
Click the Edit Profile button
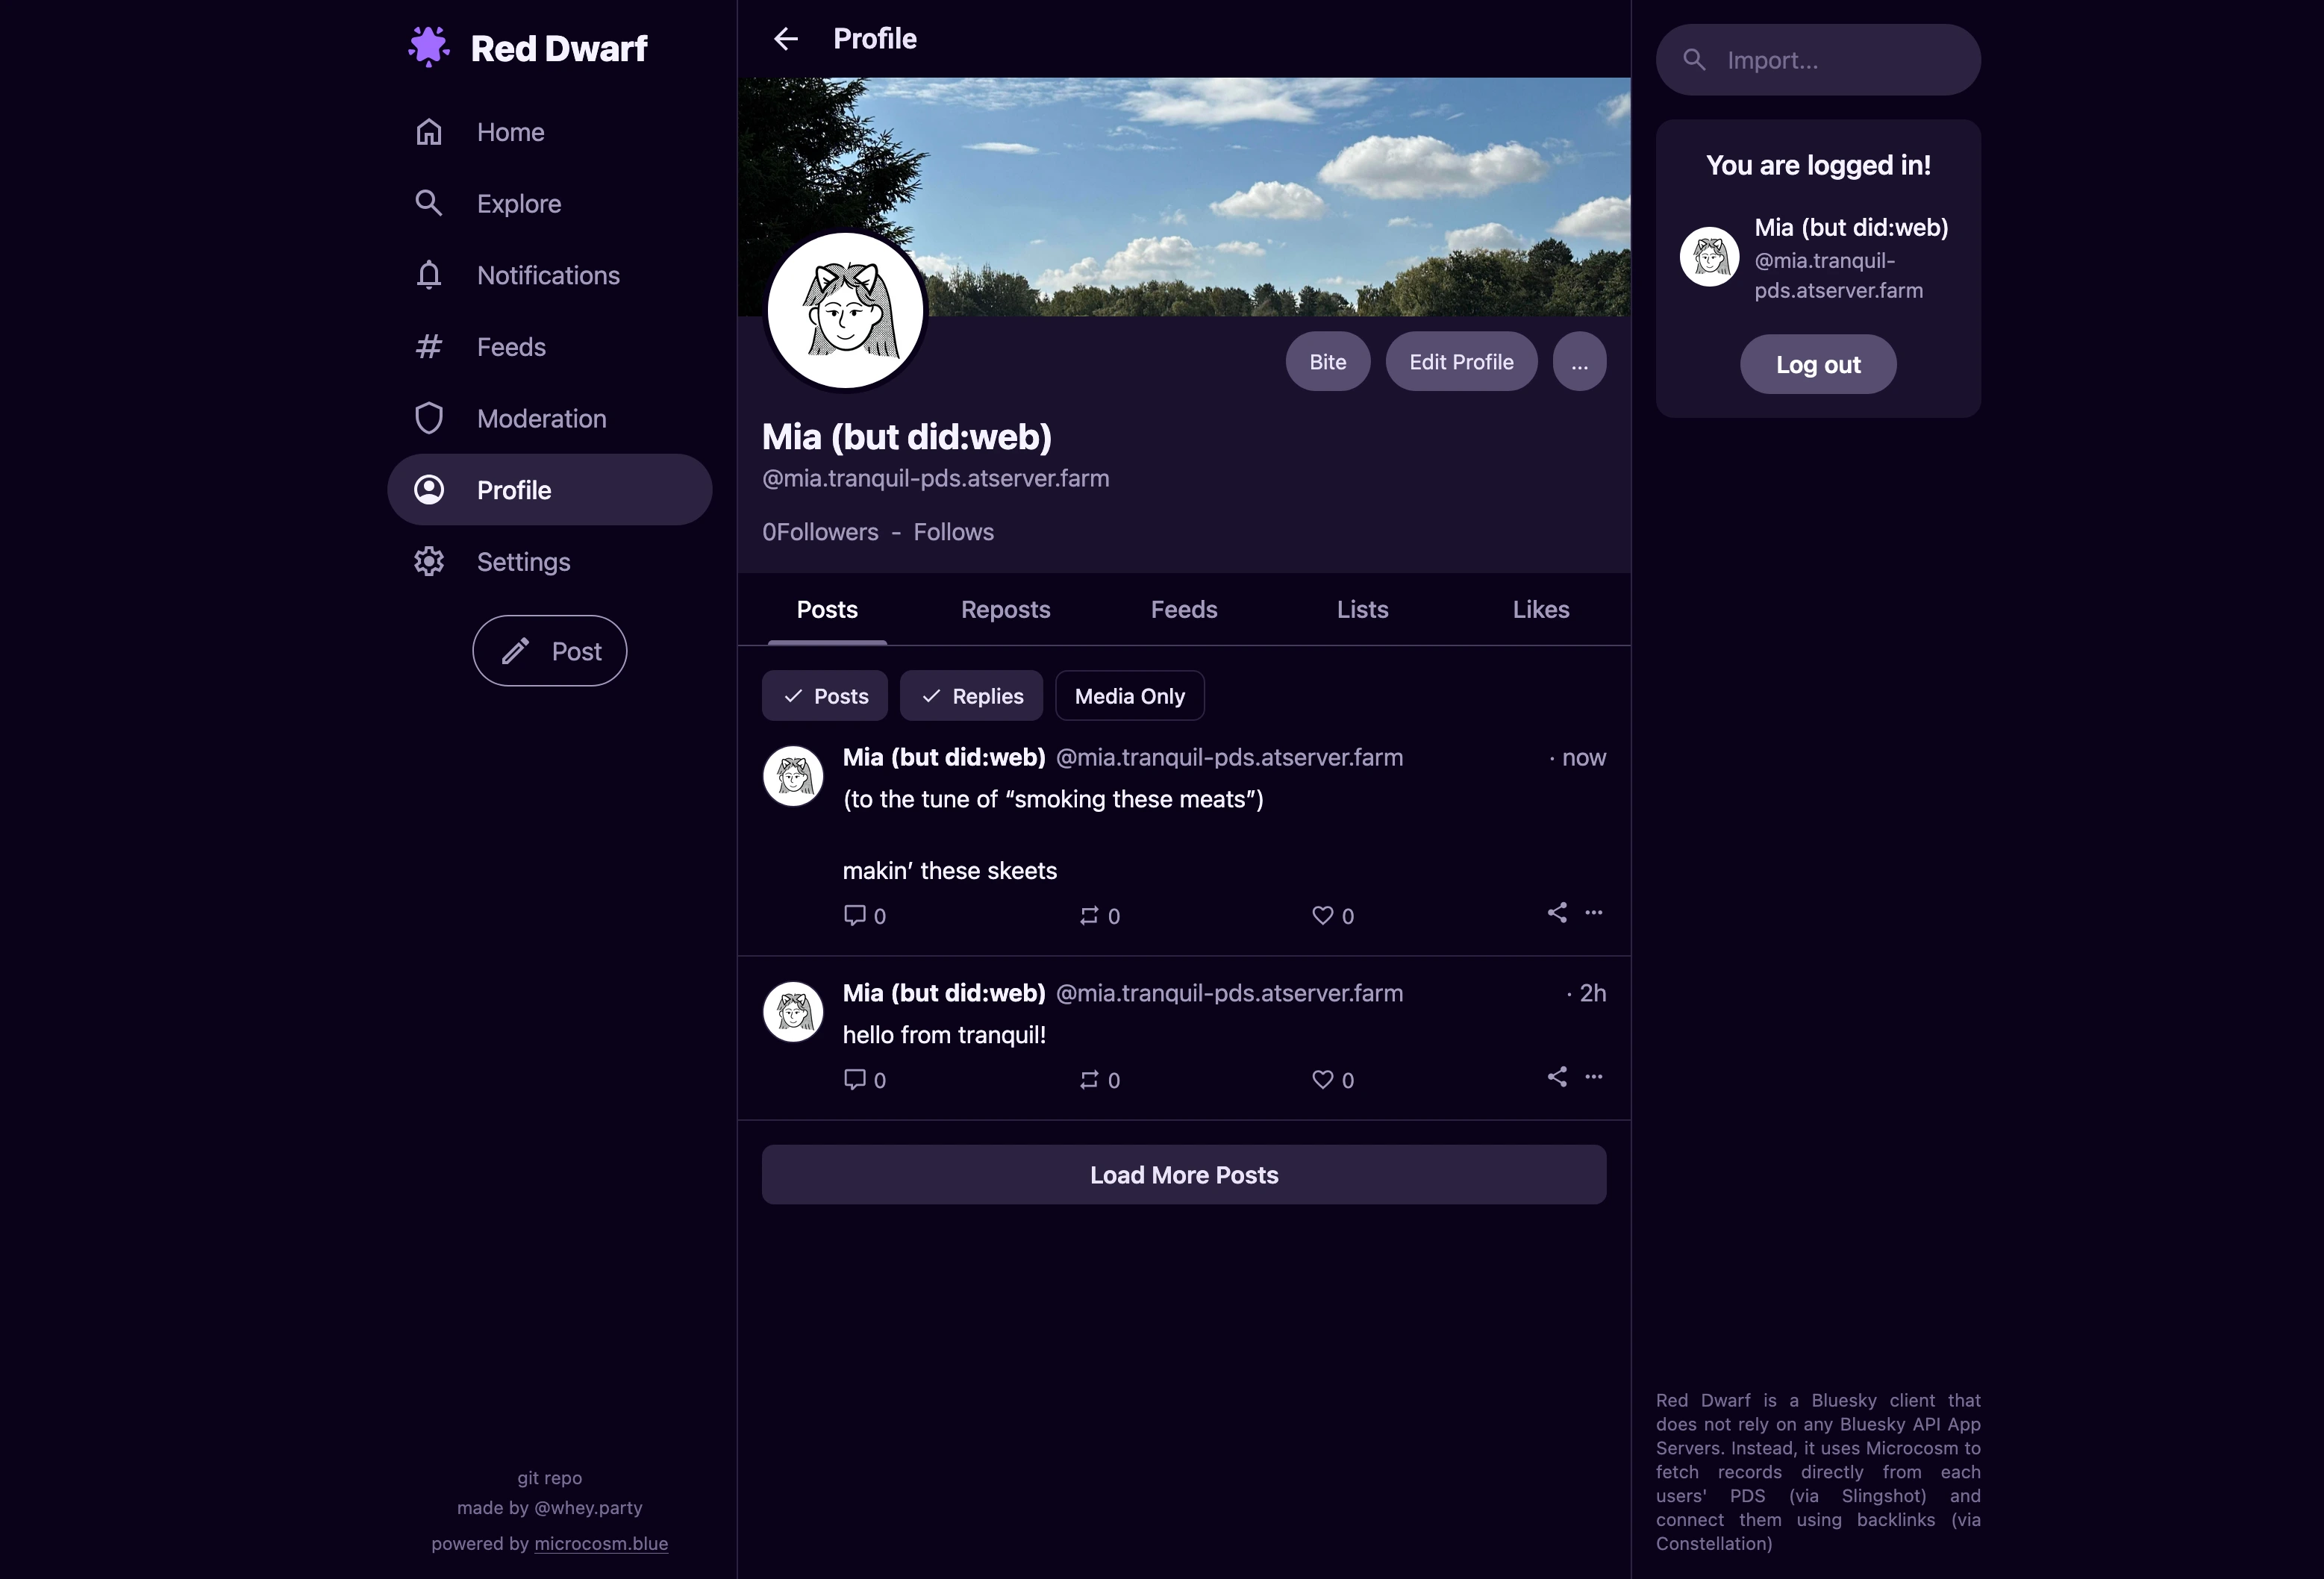tap(1462, 362)
